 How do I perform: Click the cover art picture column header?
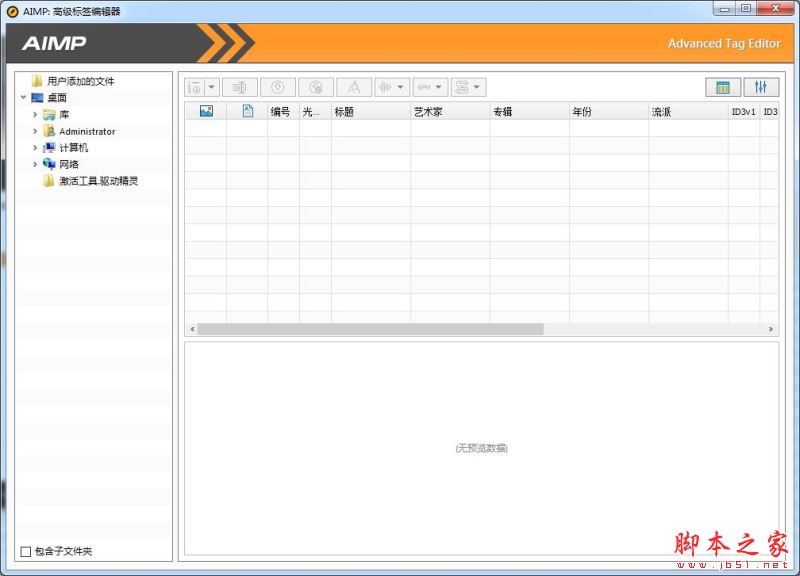point(206,111)
